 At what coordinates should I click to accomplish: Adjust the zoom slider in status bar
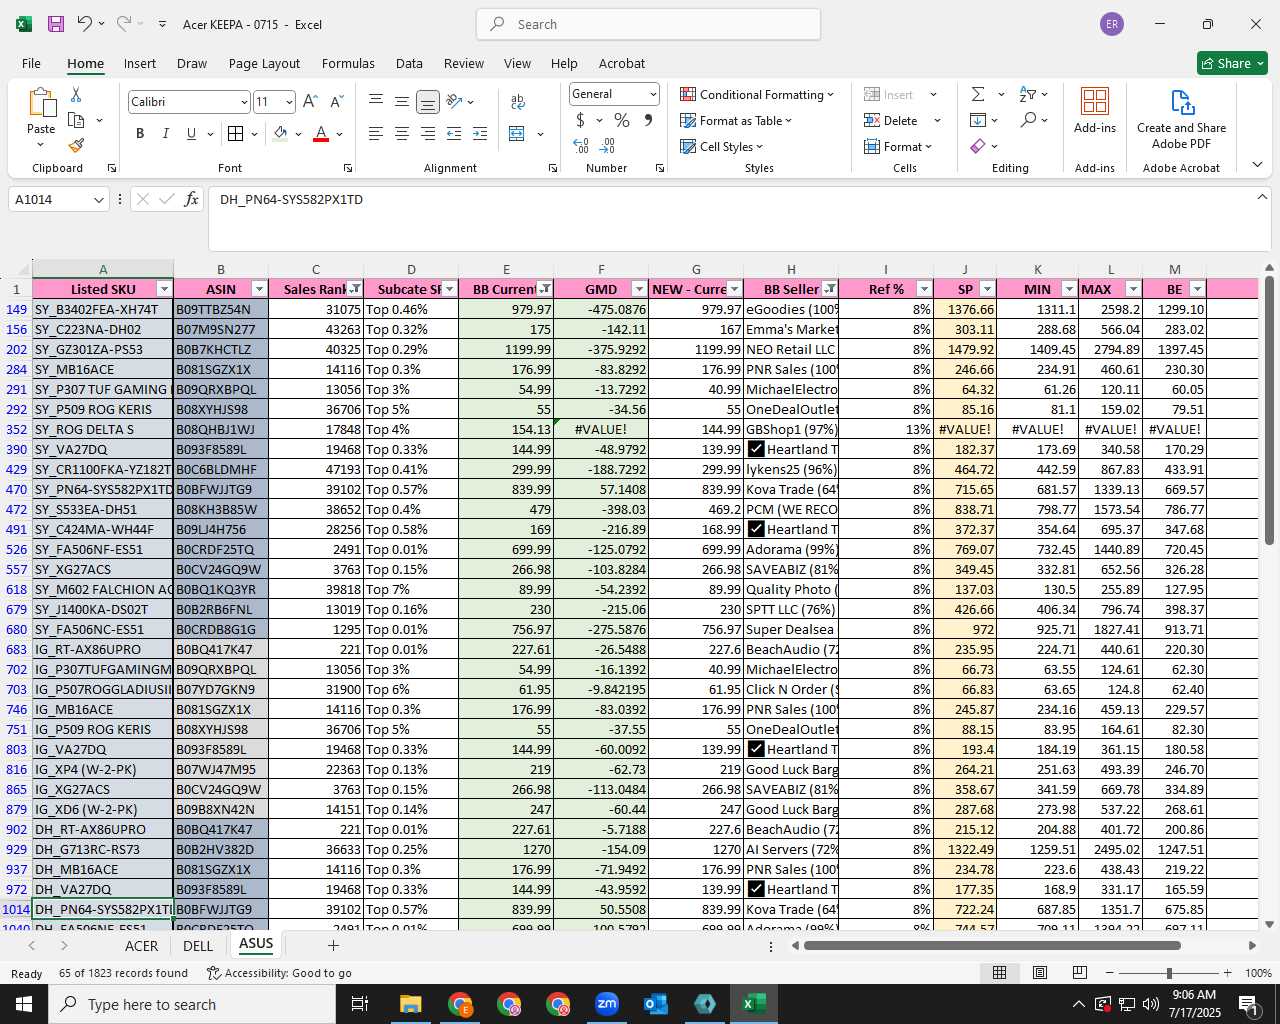click(x=1168, y=973)
